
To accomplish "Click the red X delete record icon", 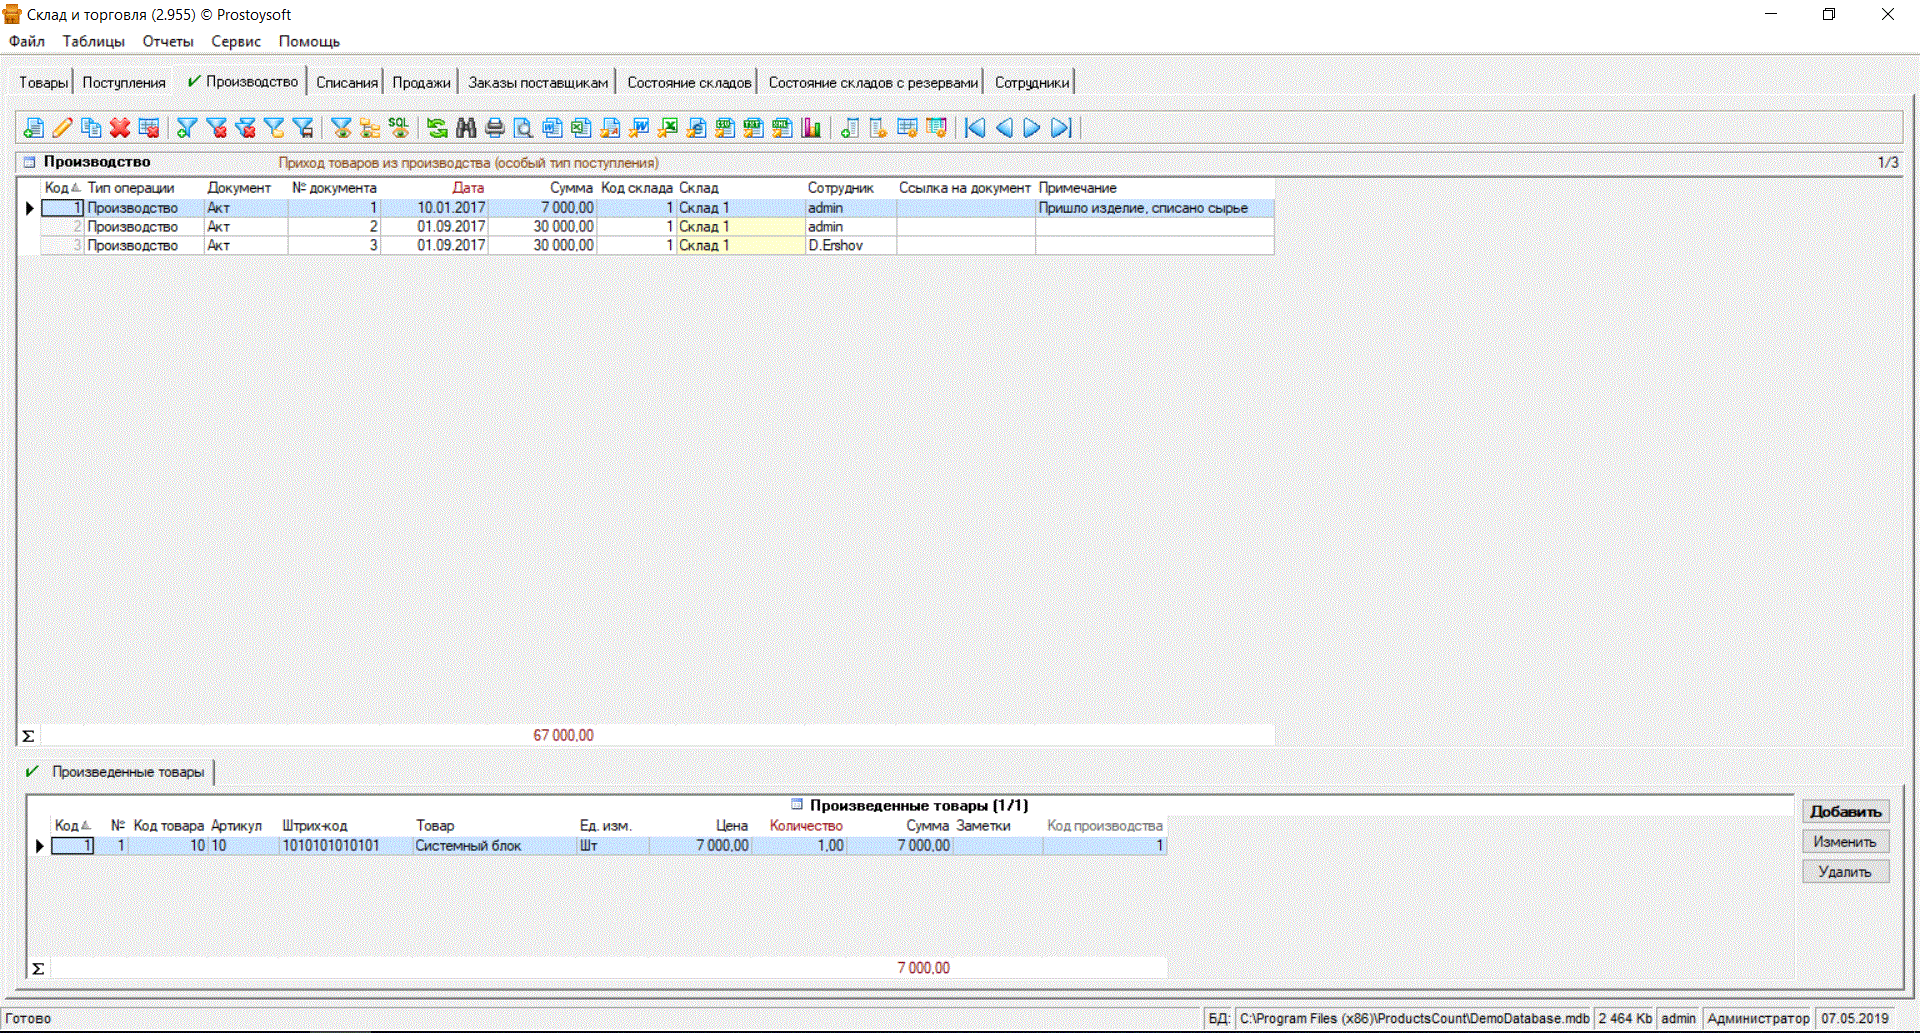I will (x=120, y=128).
